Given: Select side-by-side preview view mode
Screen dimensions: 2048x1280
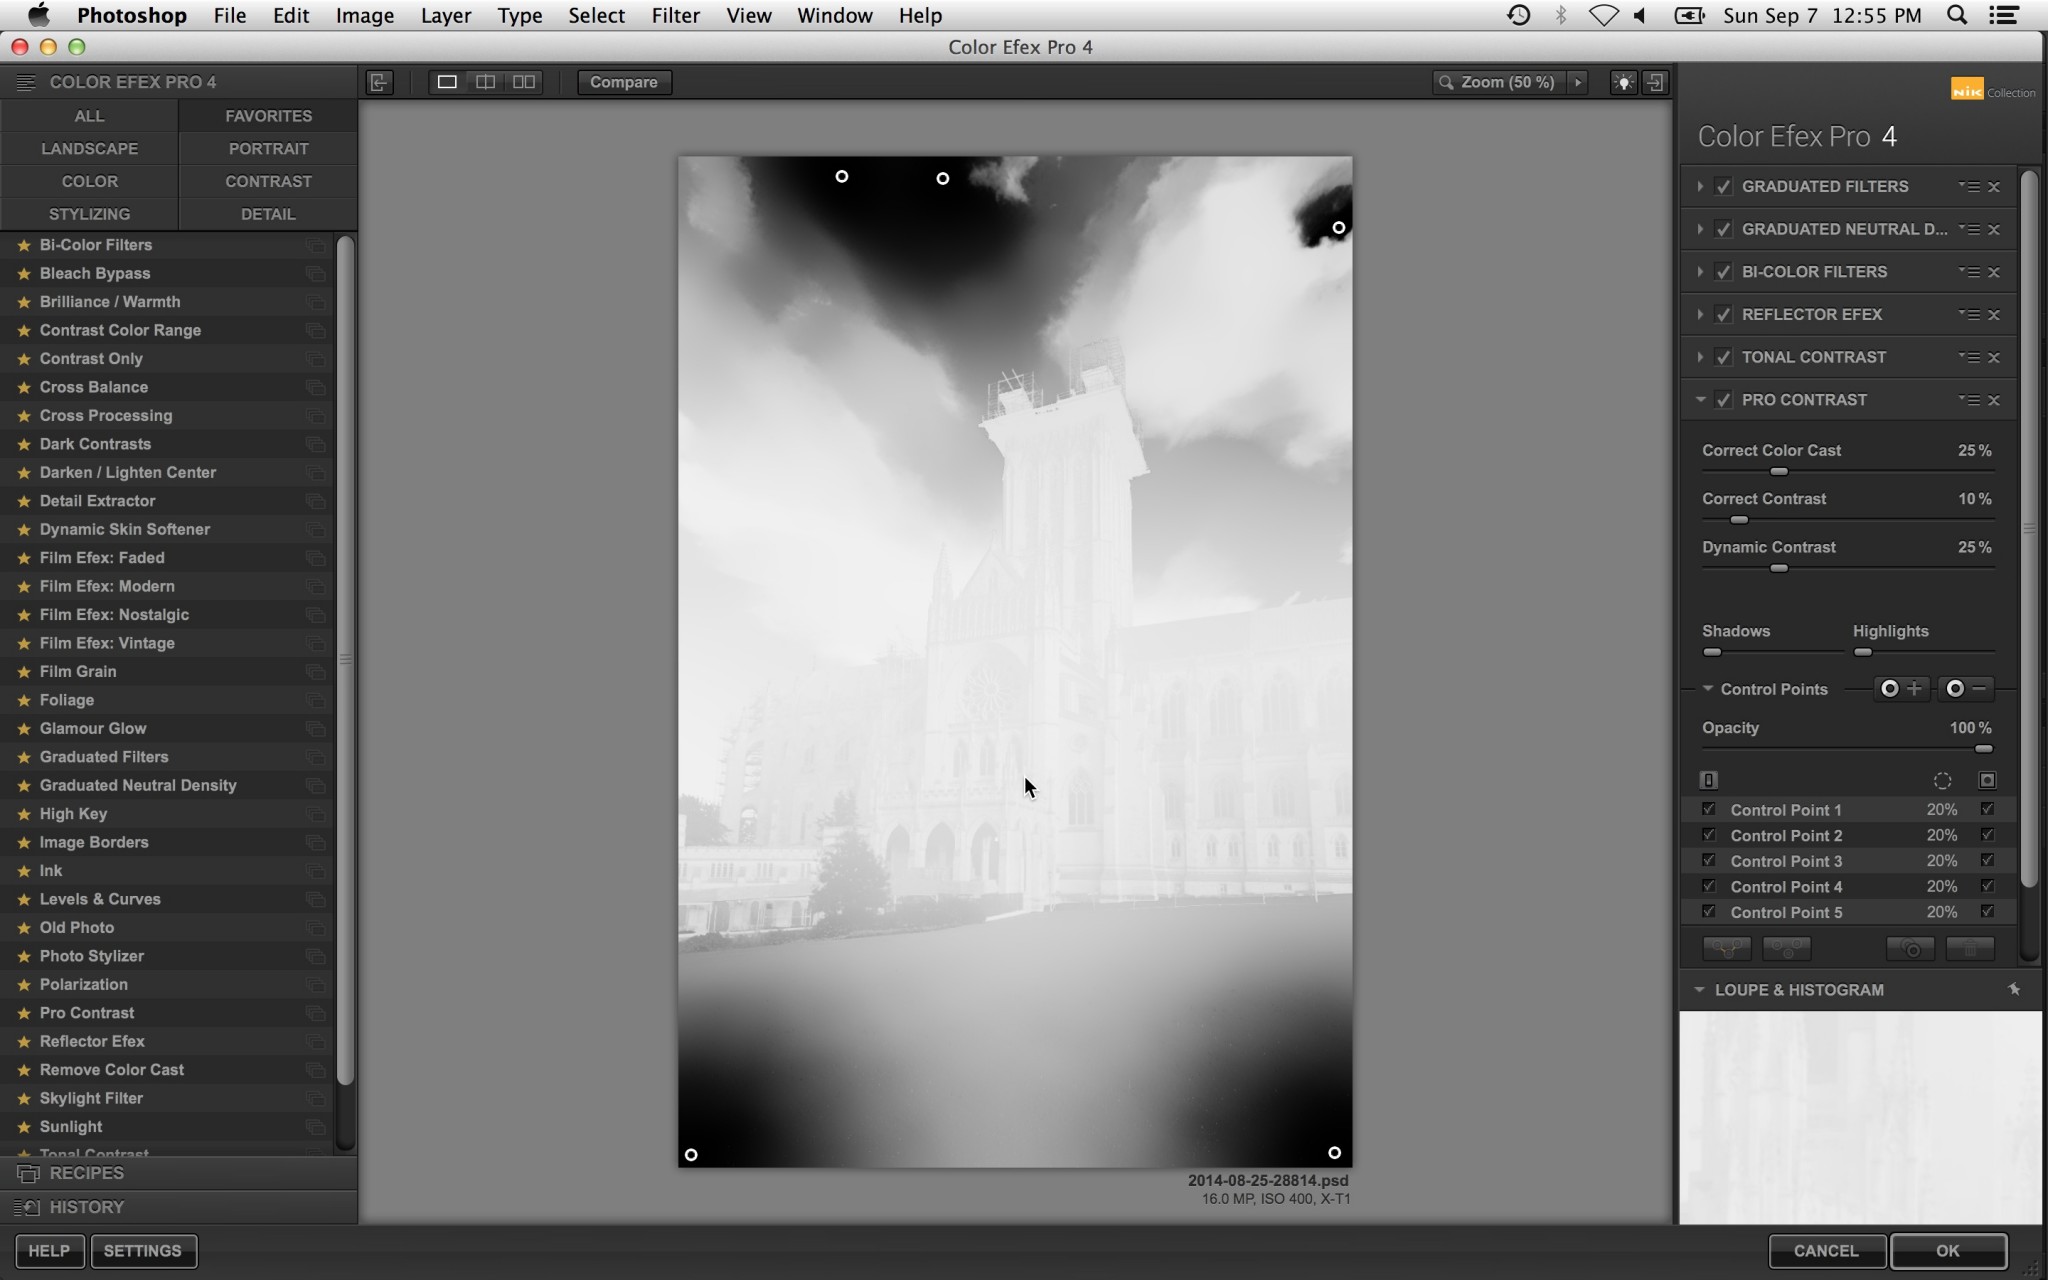Looking at the screenshot, I should point(524,82).
